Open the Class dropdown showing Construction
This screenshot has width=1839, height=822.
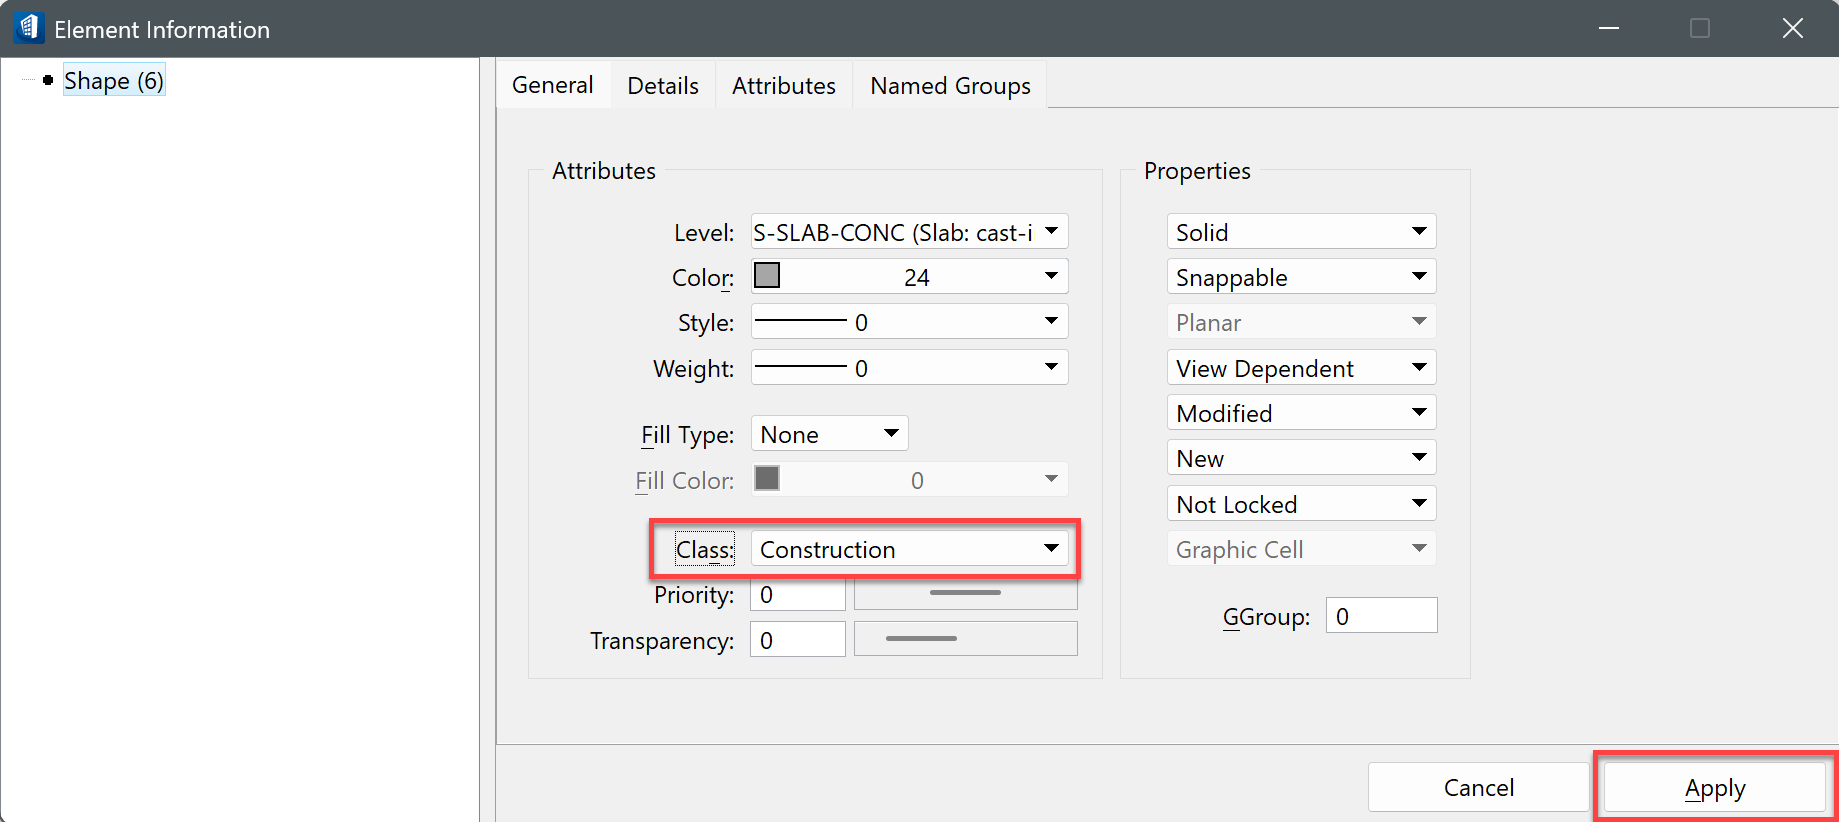pos(1051,549)
